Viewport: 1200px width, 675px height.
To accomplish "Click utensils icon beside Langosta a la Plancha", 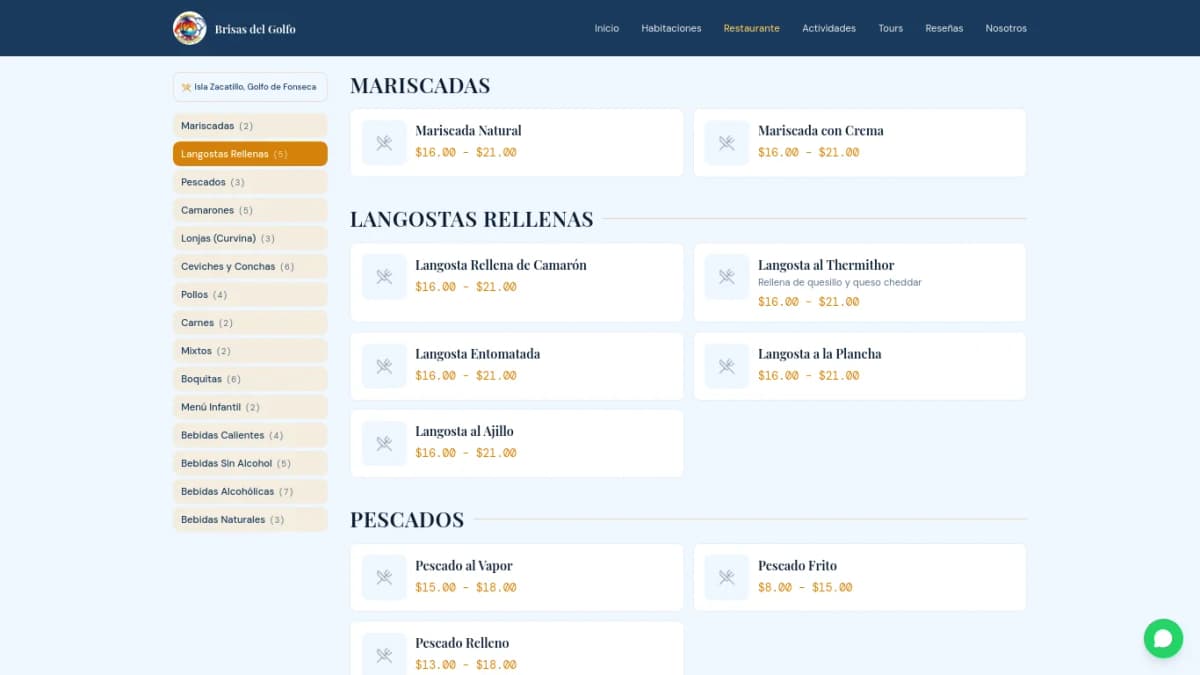I will coord(727,366).
